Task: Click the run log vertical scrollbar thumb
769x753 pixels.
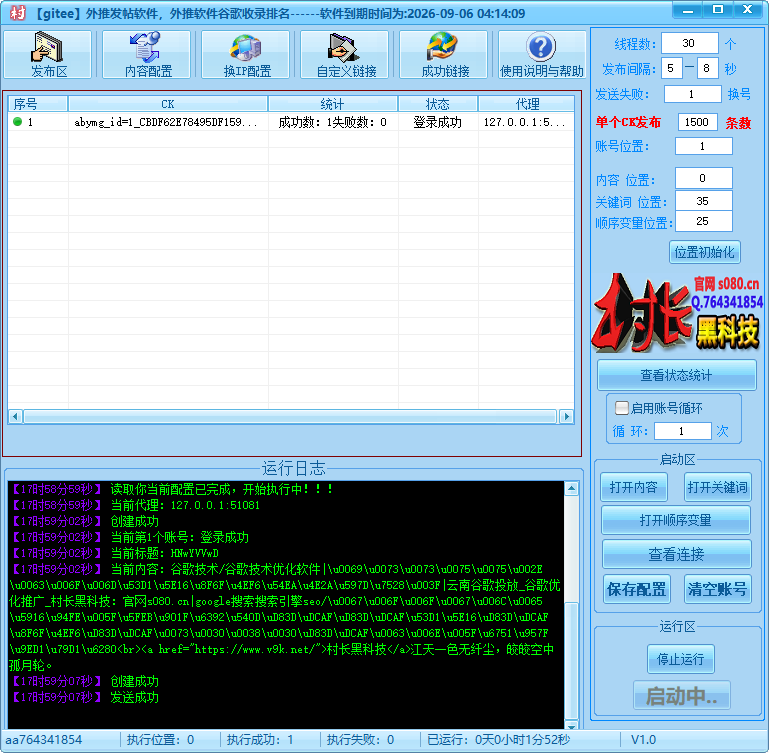Action: (x=571, y=660)
